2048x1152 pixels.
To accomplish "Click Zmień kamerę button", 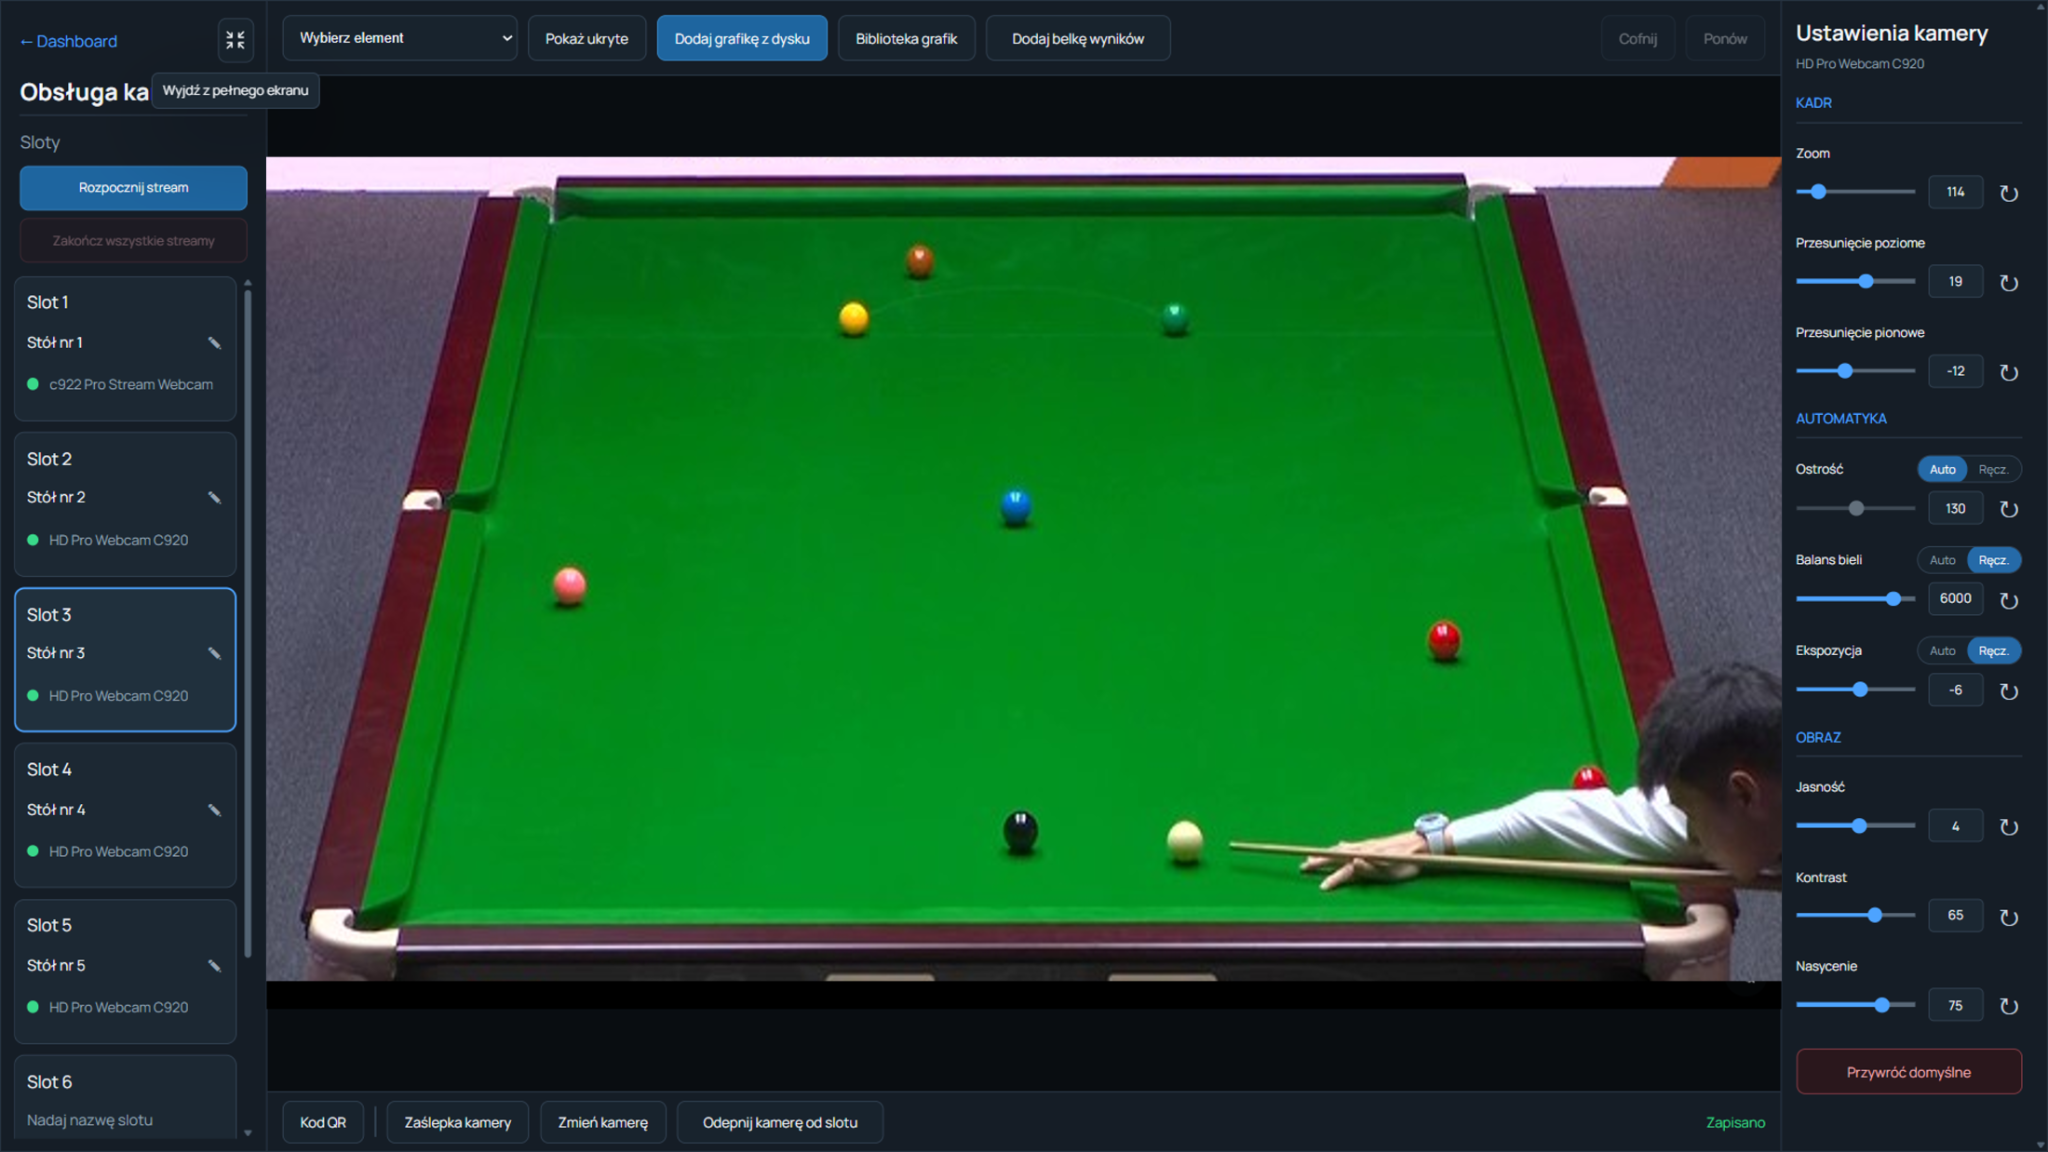I will [603, 1122].
